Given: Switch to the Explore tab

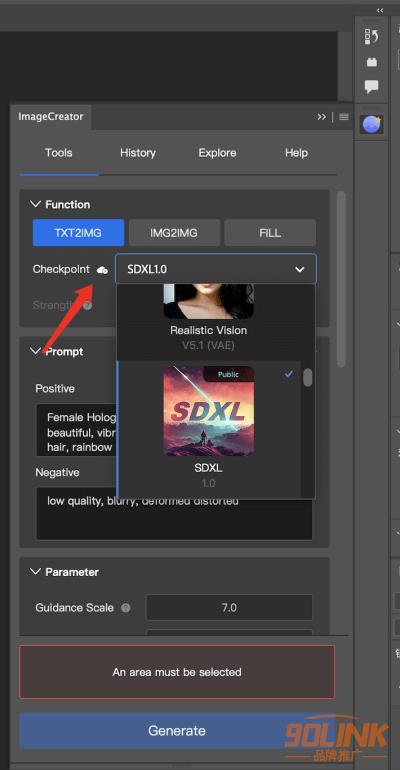Looking at the screenshot, I should pyautogui.click(x=217, y=153).
